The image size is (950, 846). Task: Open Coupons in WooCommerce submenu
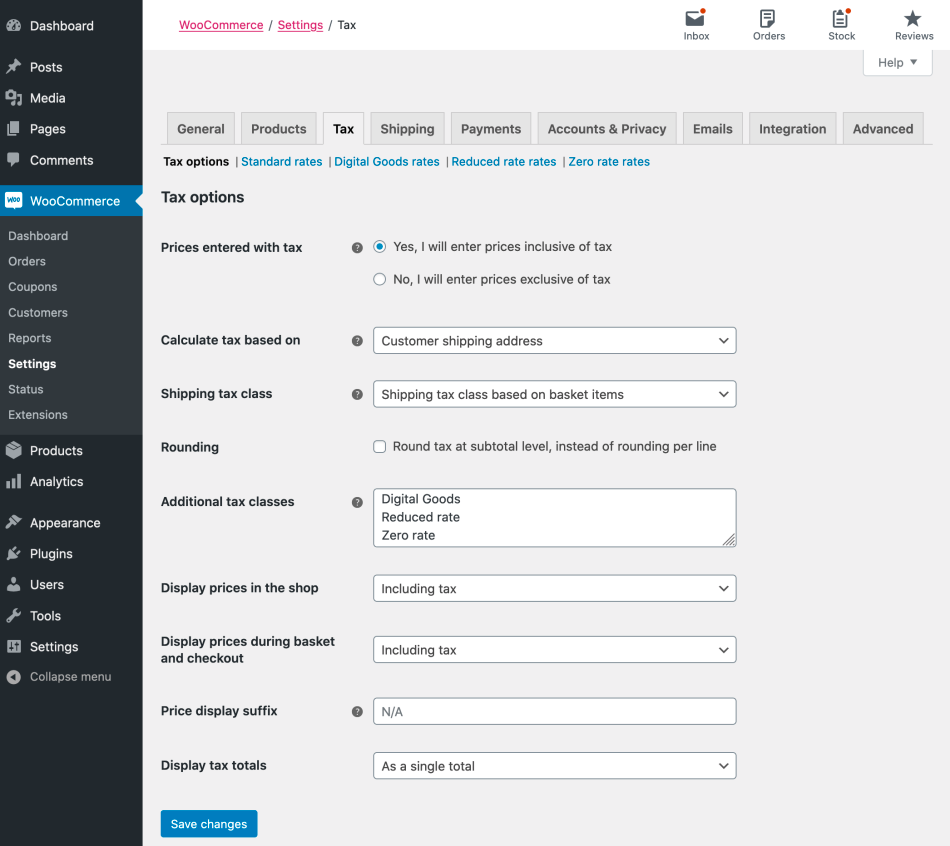tap(33, 287)
